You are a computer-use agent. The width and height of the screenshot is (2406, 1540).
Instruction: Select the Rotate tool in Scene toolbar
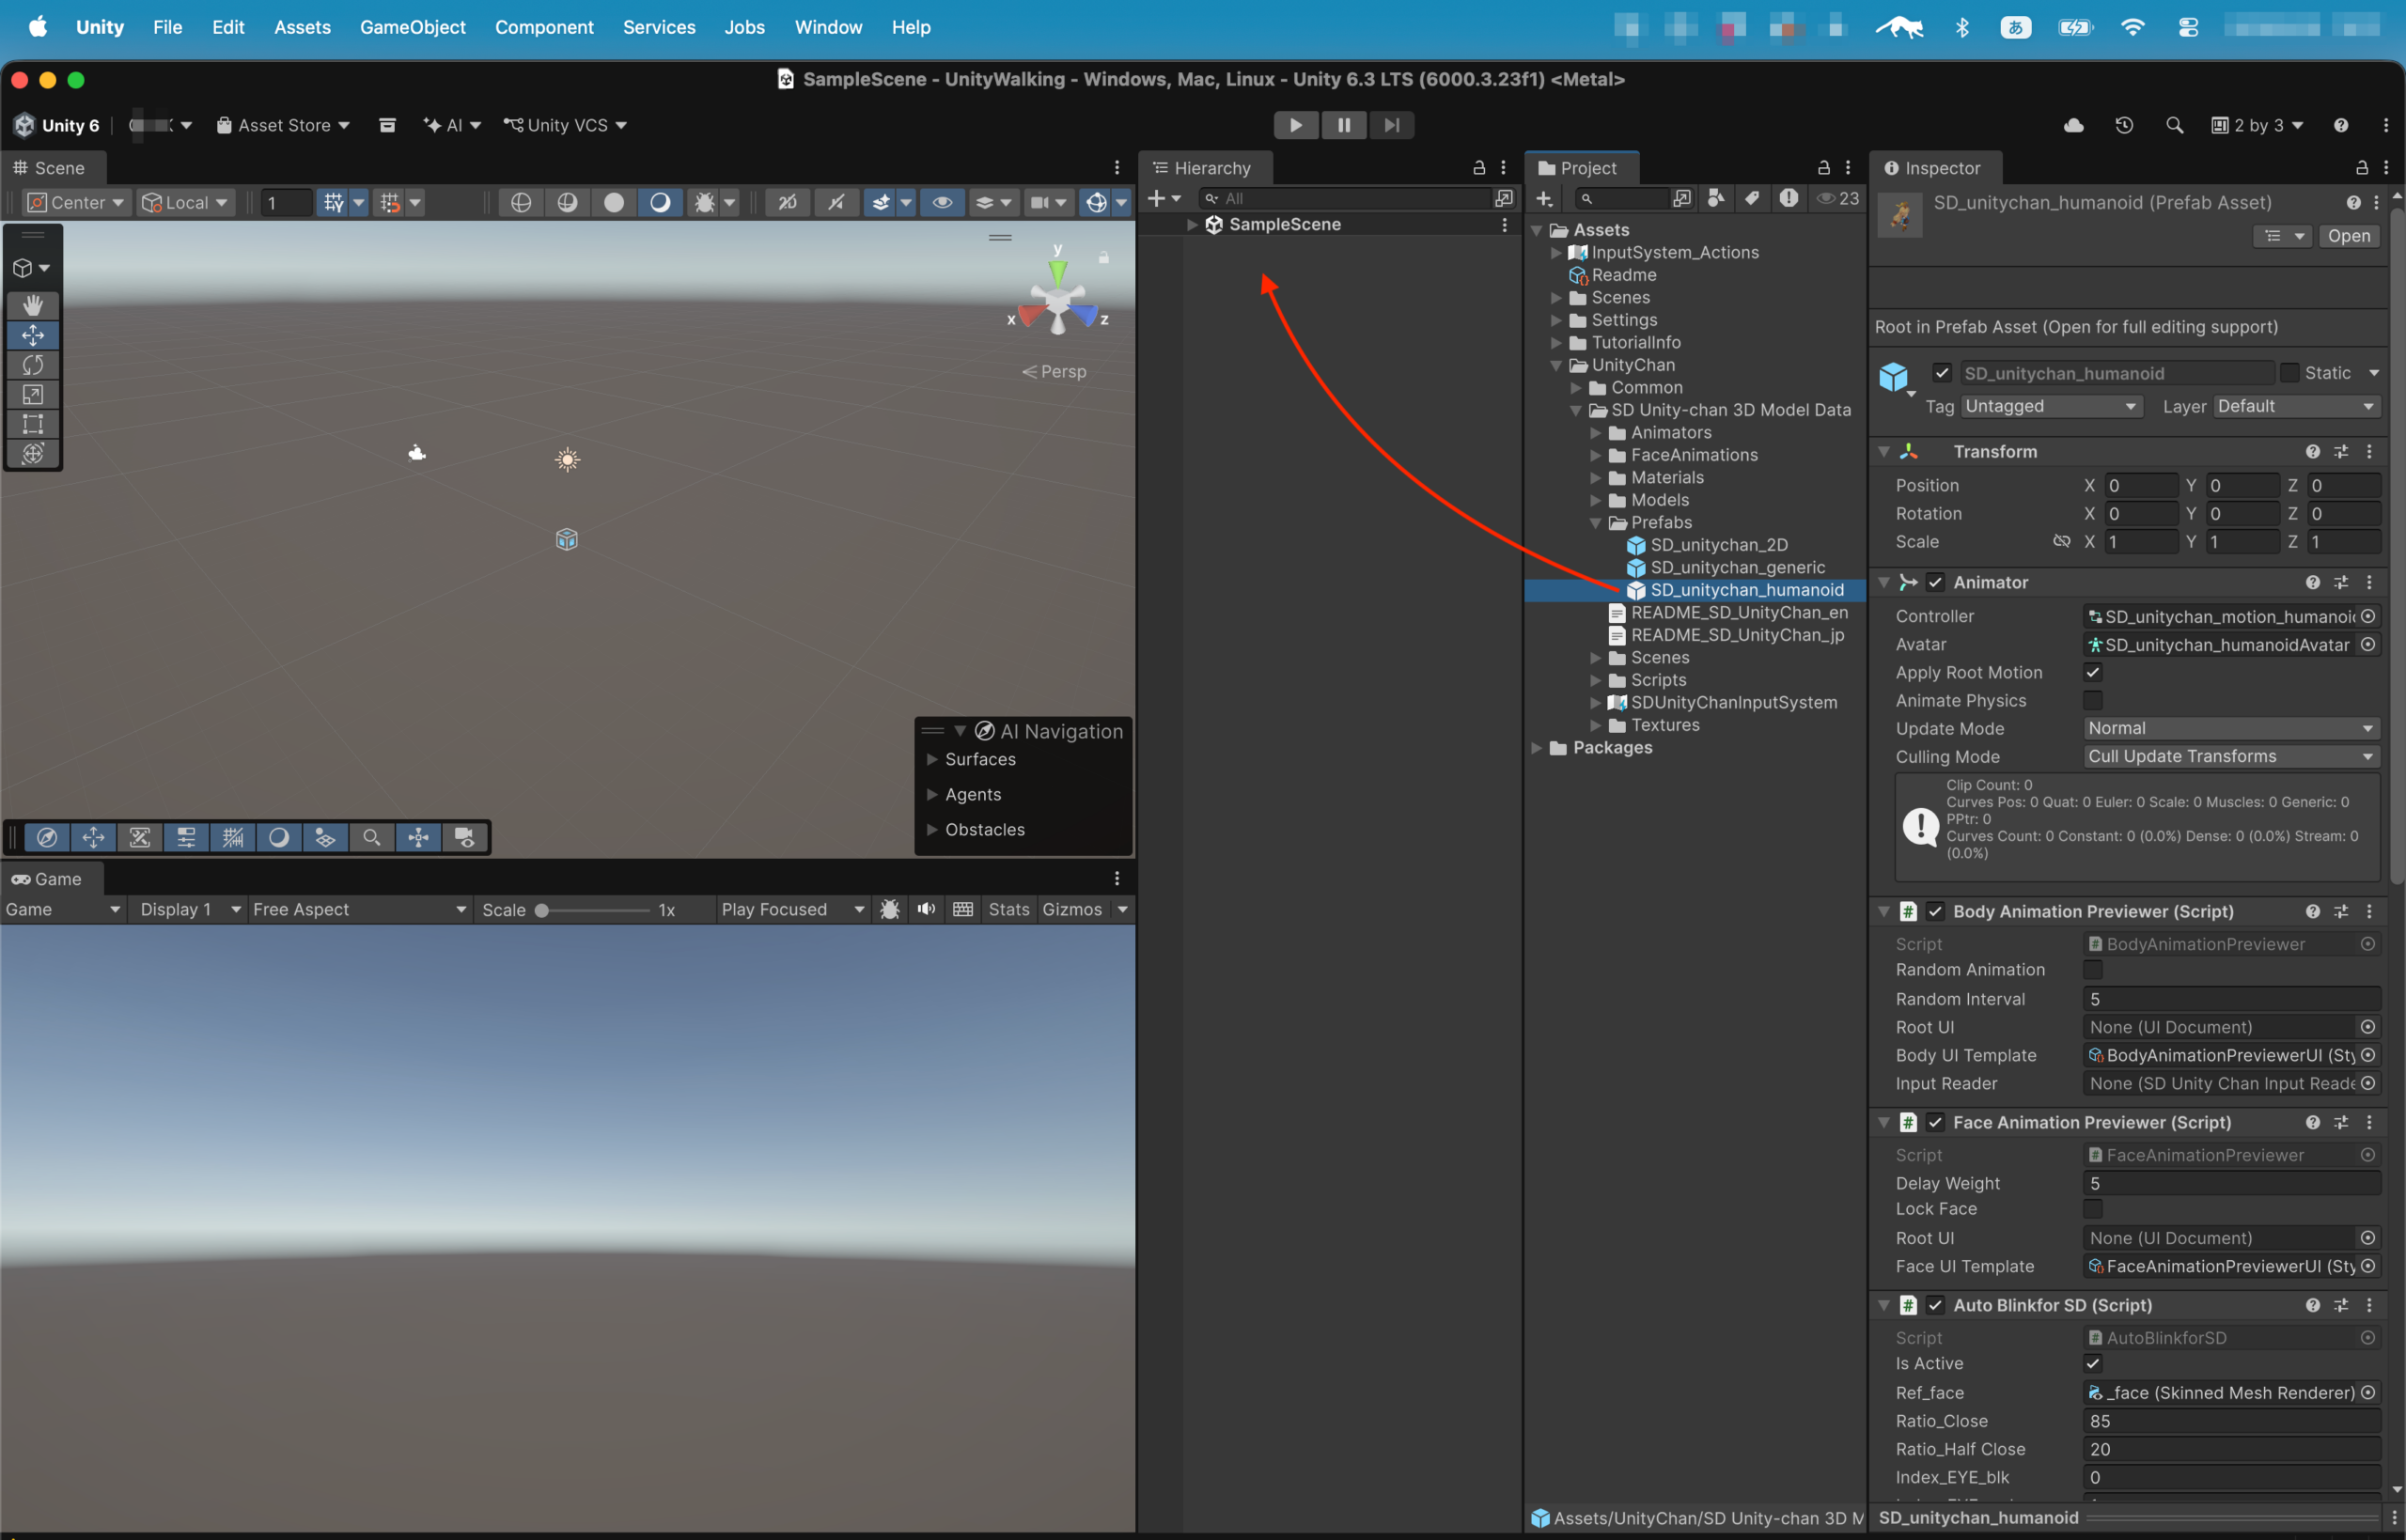pyautogui.click(x=33, y=365)
